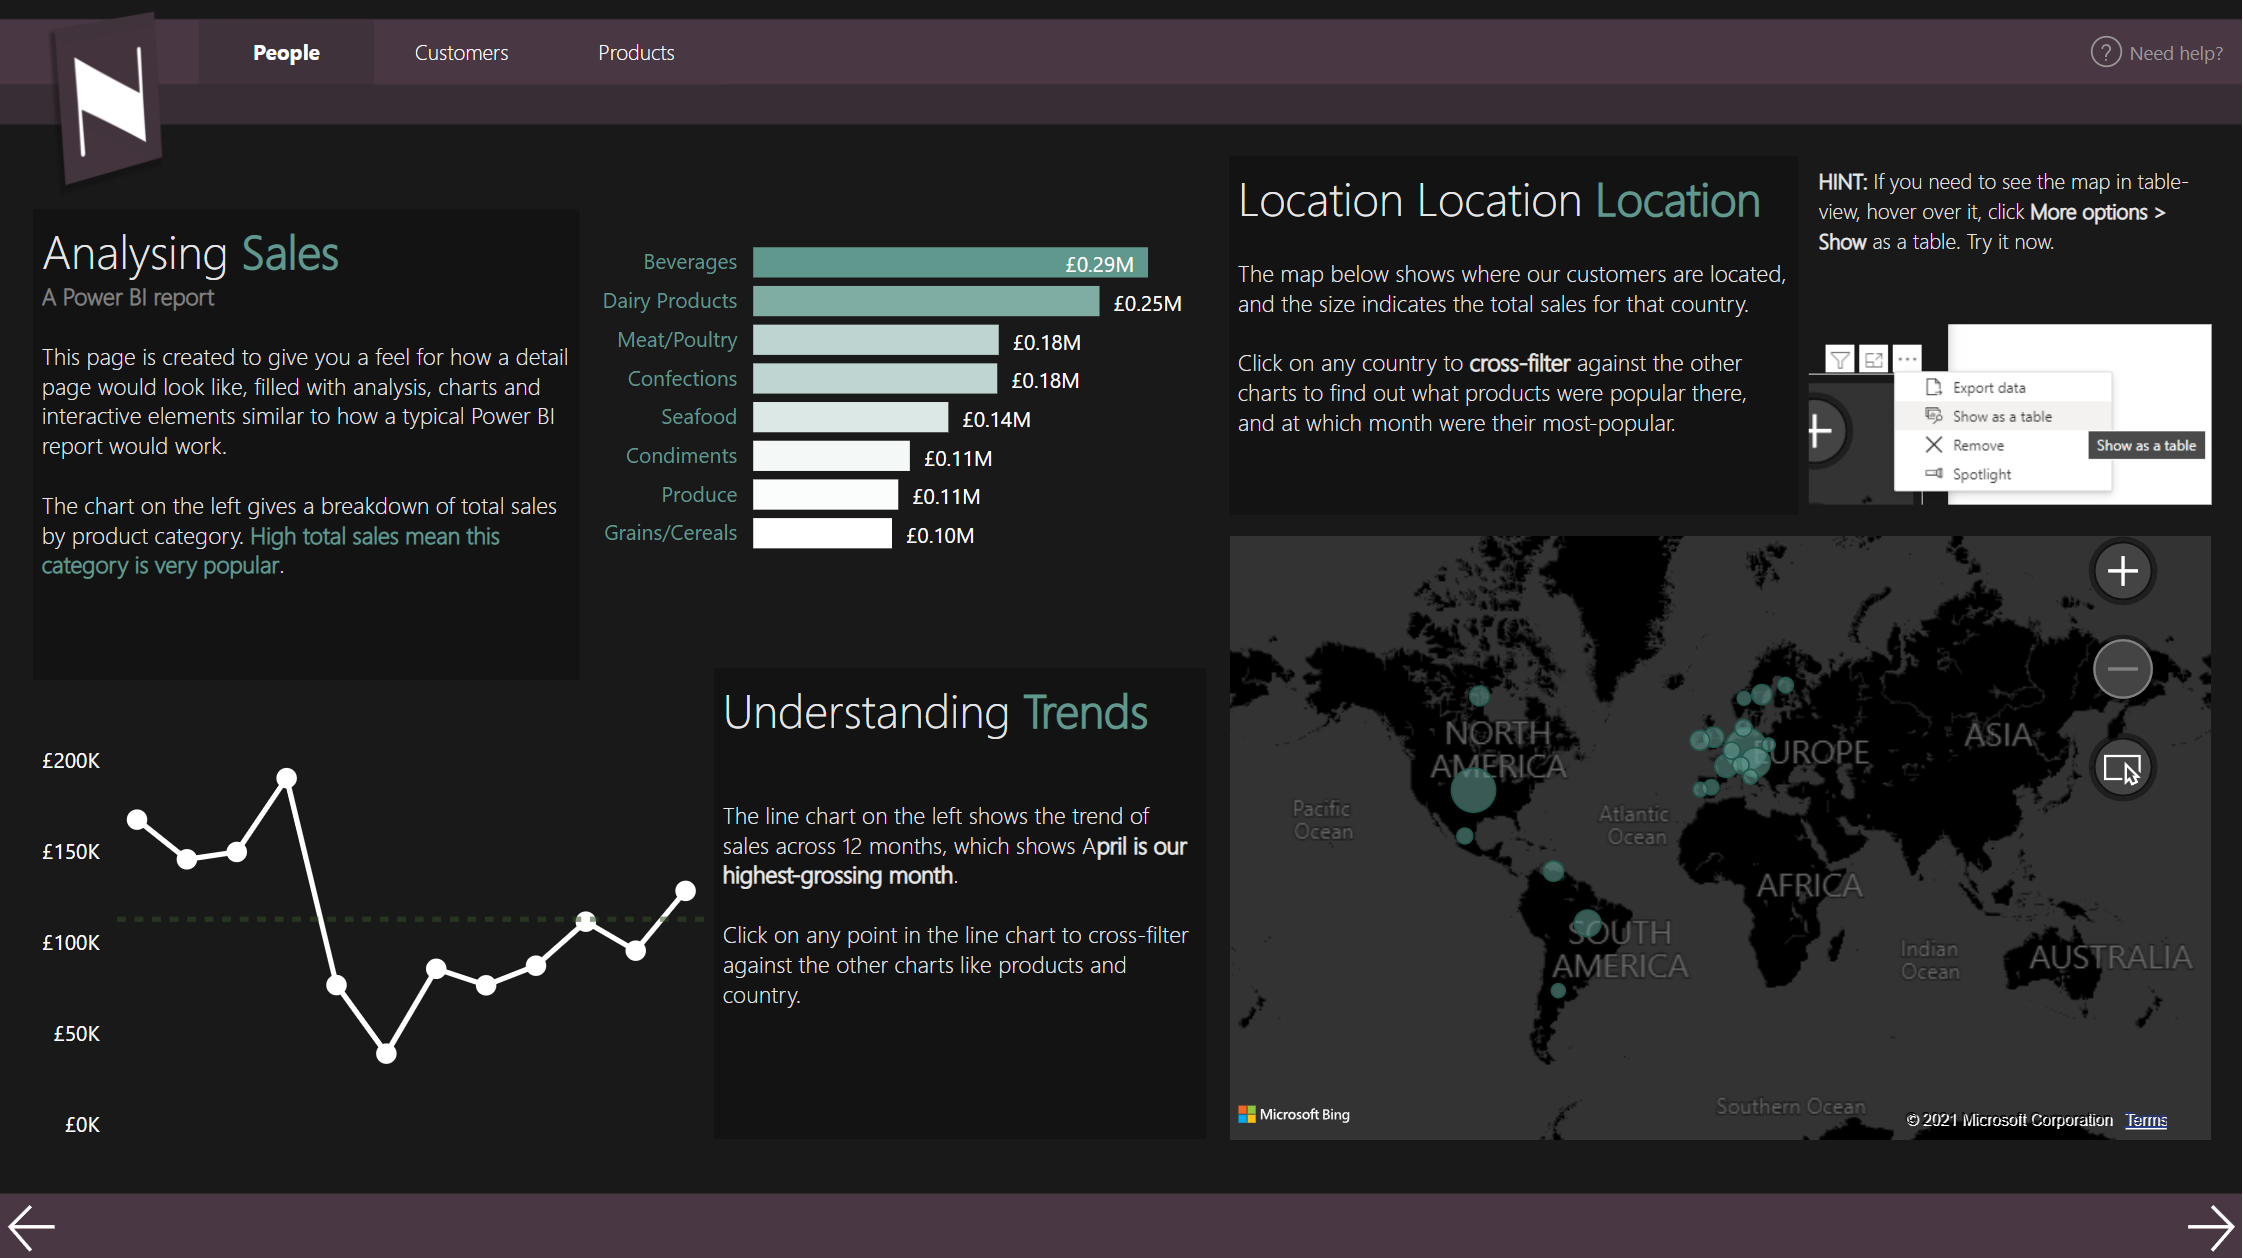
Task: Switch to the Customers tab
Action: tap(461, 53)
